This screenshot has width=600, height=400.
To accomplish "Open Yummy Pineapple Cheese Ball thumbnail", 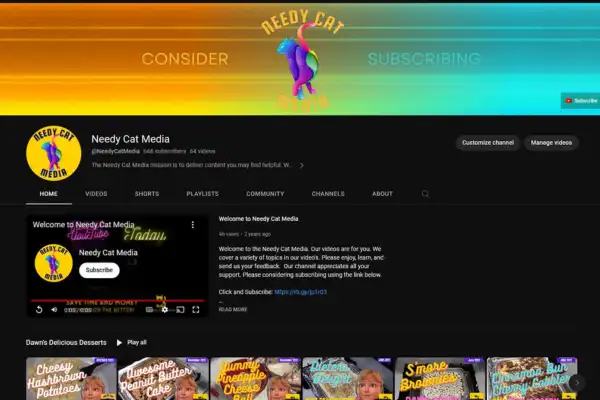I will [x=256, y=379].
